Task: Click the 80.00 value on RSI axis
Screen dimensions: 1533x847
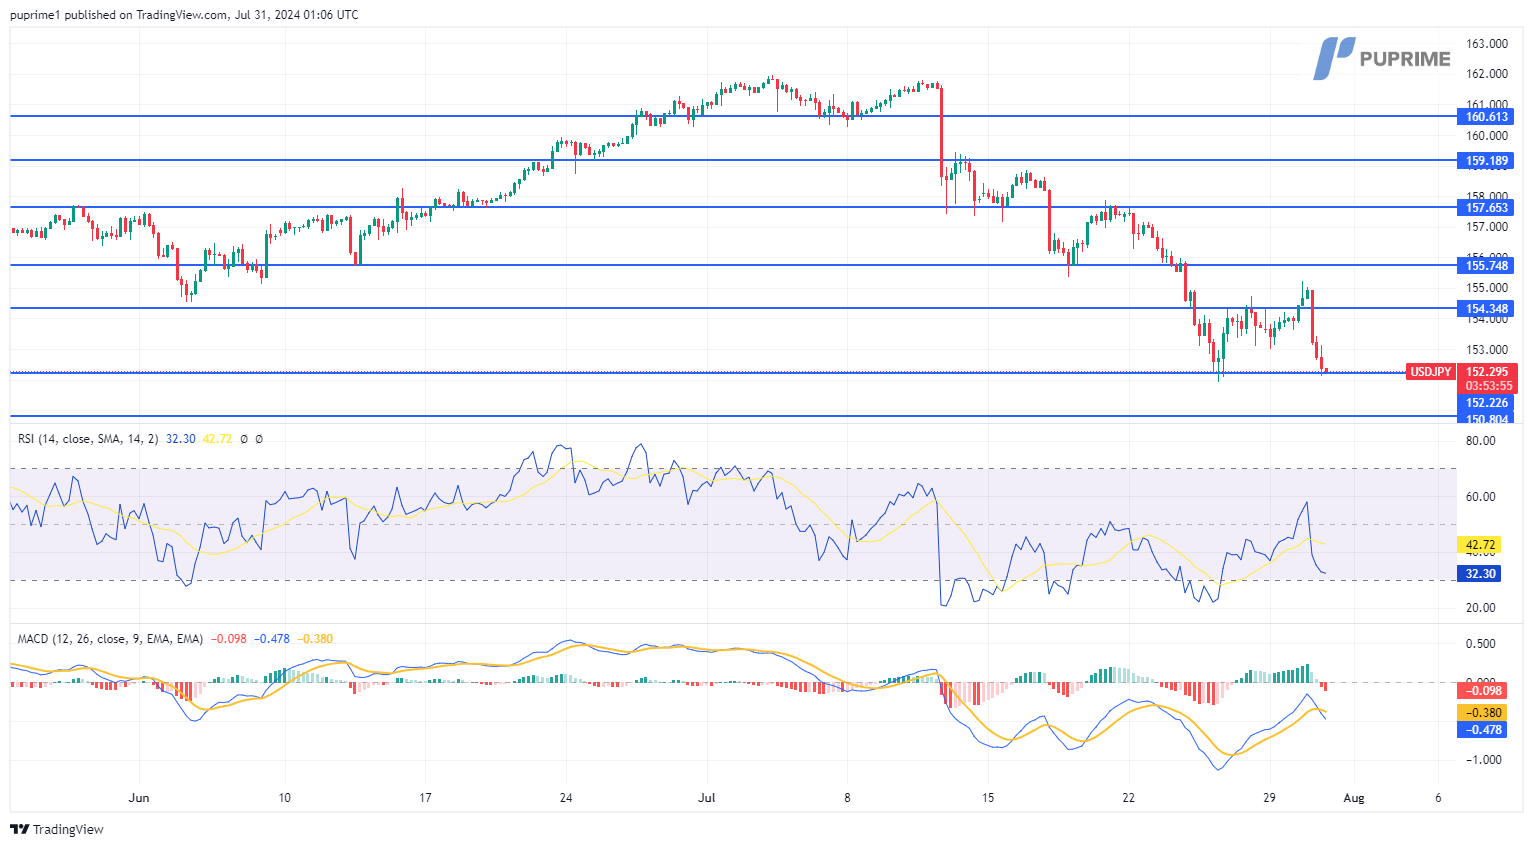Action: [1481, 441]
